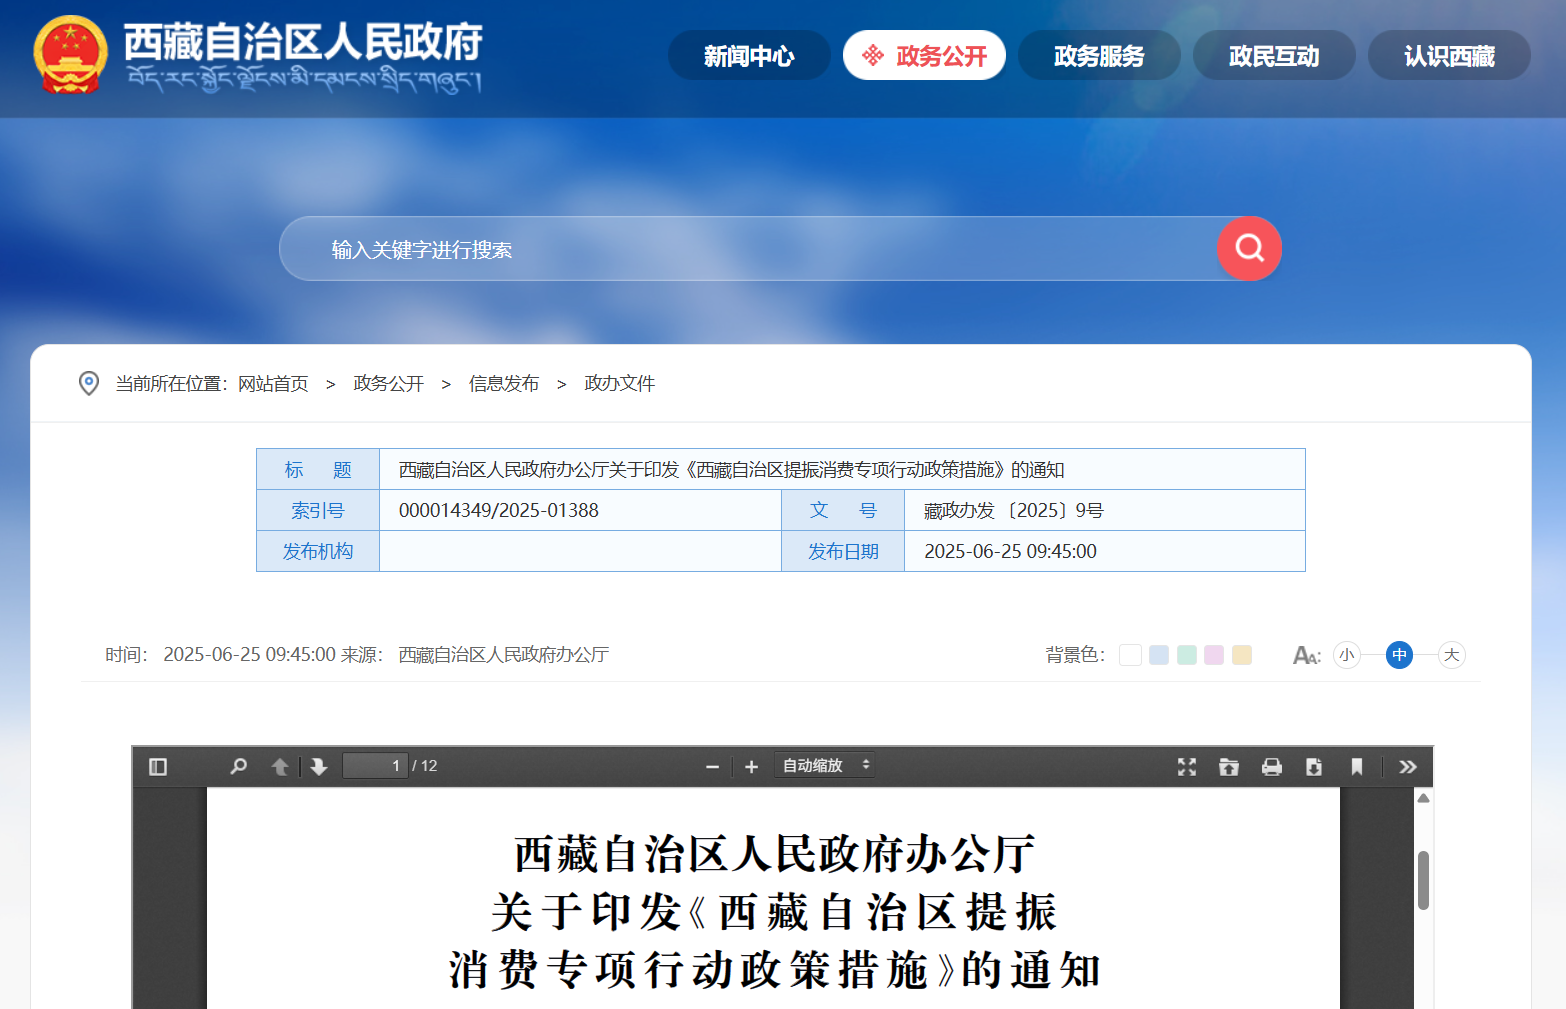Click the 网站首页 breadcrumb link
Image resolution: width=1566 pixels, height=1009 pixels.
(273, 384)
